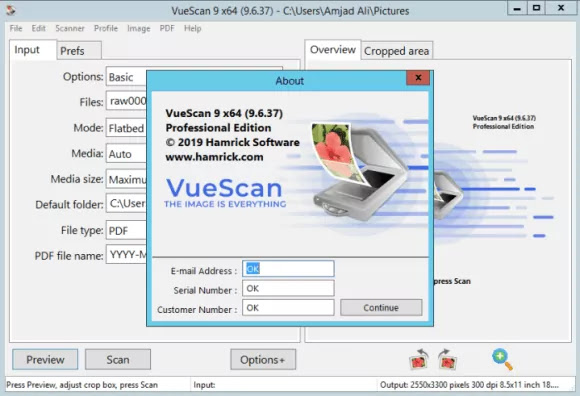This screenshot has width=580, height=396.
Task: Click the VueScan app icon in title bar
Action: point(11,10)
